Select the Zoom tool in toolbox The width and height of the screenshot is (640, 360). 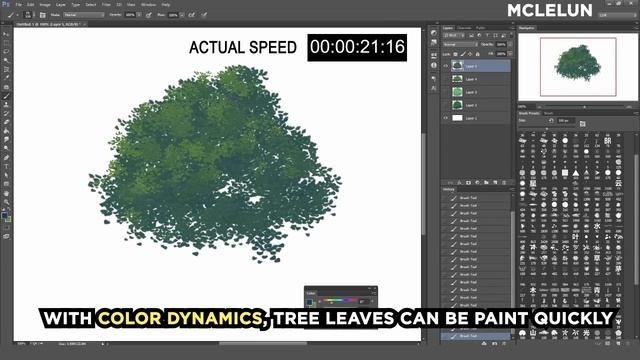coord(6,202)
